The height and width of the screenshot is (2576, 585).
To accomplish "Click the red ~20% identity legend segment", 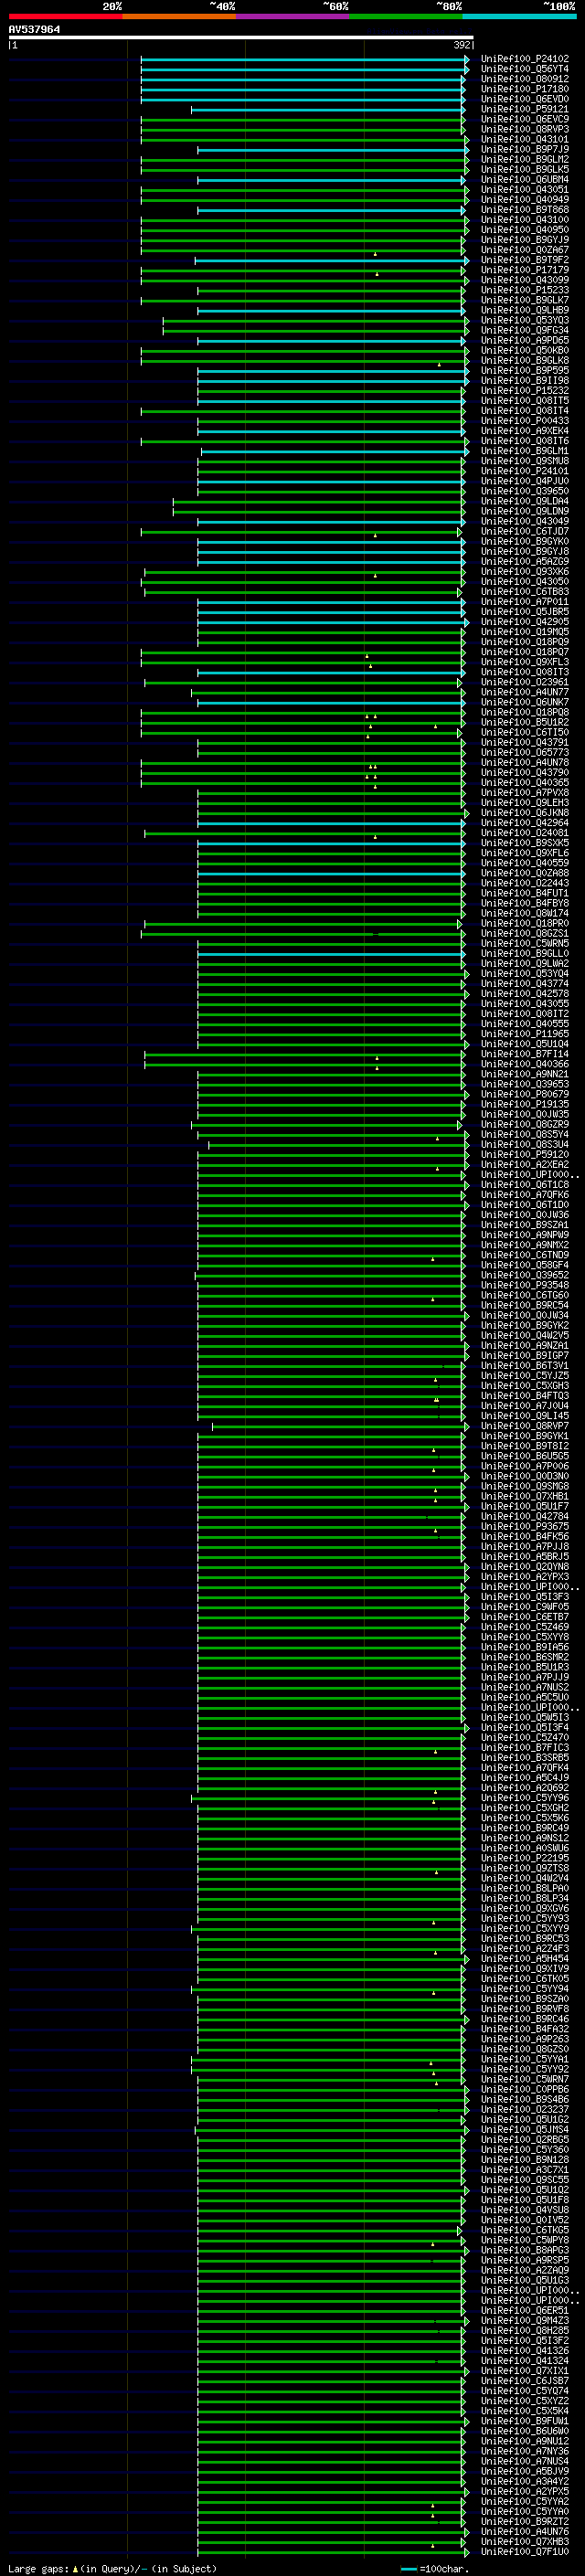I will (x=65, y=16).
